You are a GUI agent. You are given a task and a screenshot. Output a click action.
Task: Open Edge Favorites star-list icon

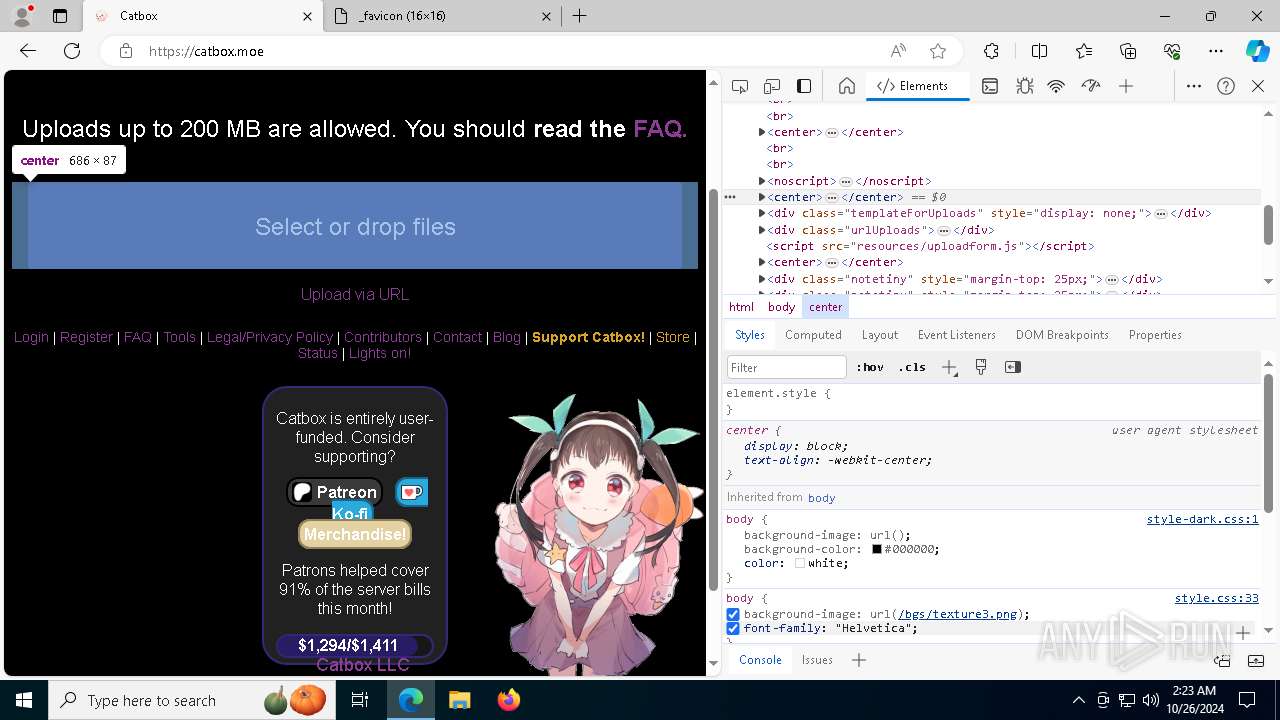click(x=1084, y=51)
